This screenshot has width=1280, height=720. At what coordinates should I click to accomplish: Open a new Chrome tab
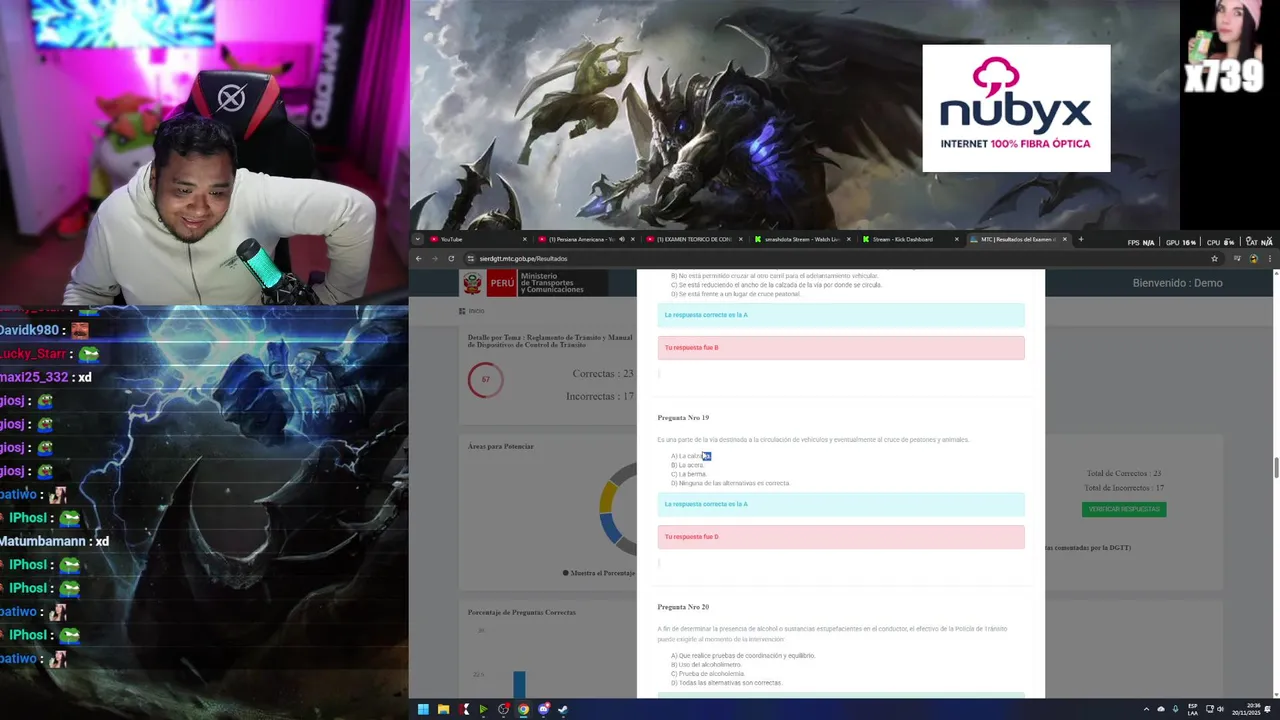pos(1080,239)
